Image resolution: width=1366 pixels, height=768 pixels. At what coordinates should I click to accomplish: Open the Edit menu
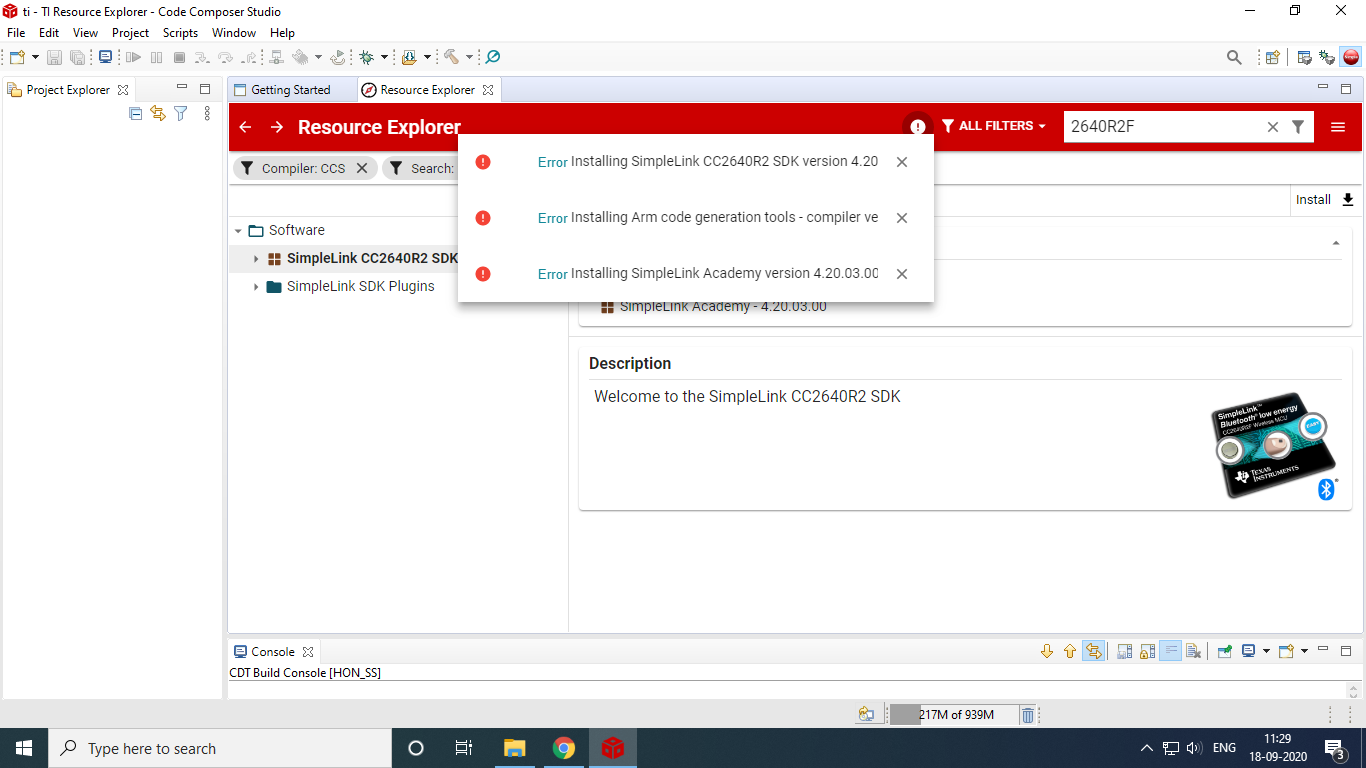tap(49, 33)
